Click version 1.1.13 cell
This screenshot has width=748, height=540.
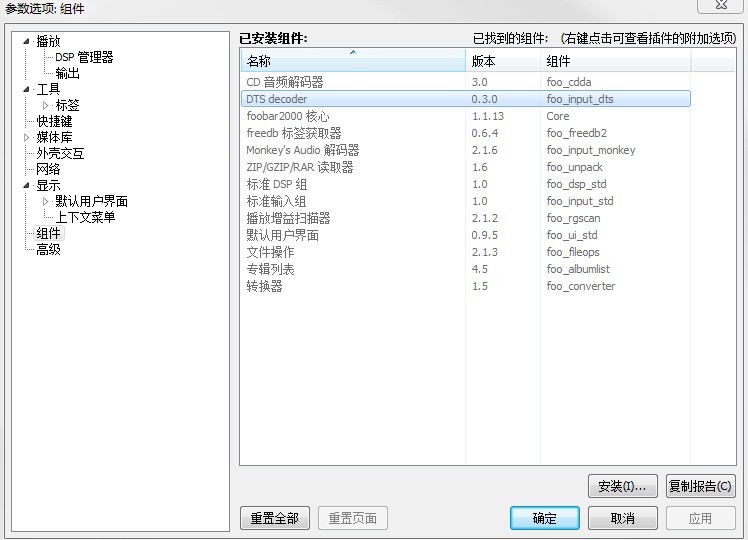[x=488, y=116]
